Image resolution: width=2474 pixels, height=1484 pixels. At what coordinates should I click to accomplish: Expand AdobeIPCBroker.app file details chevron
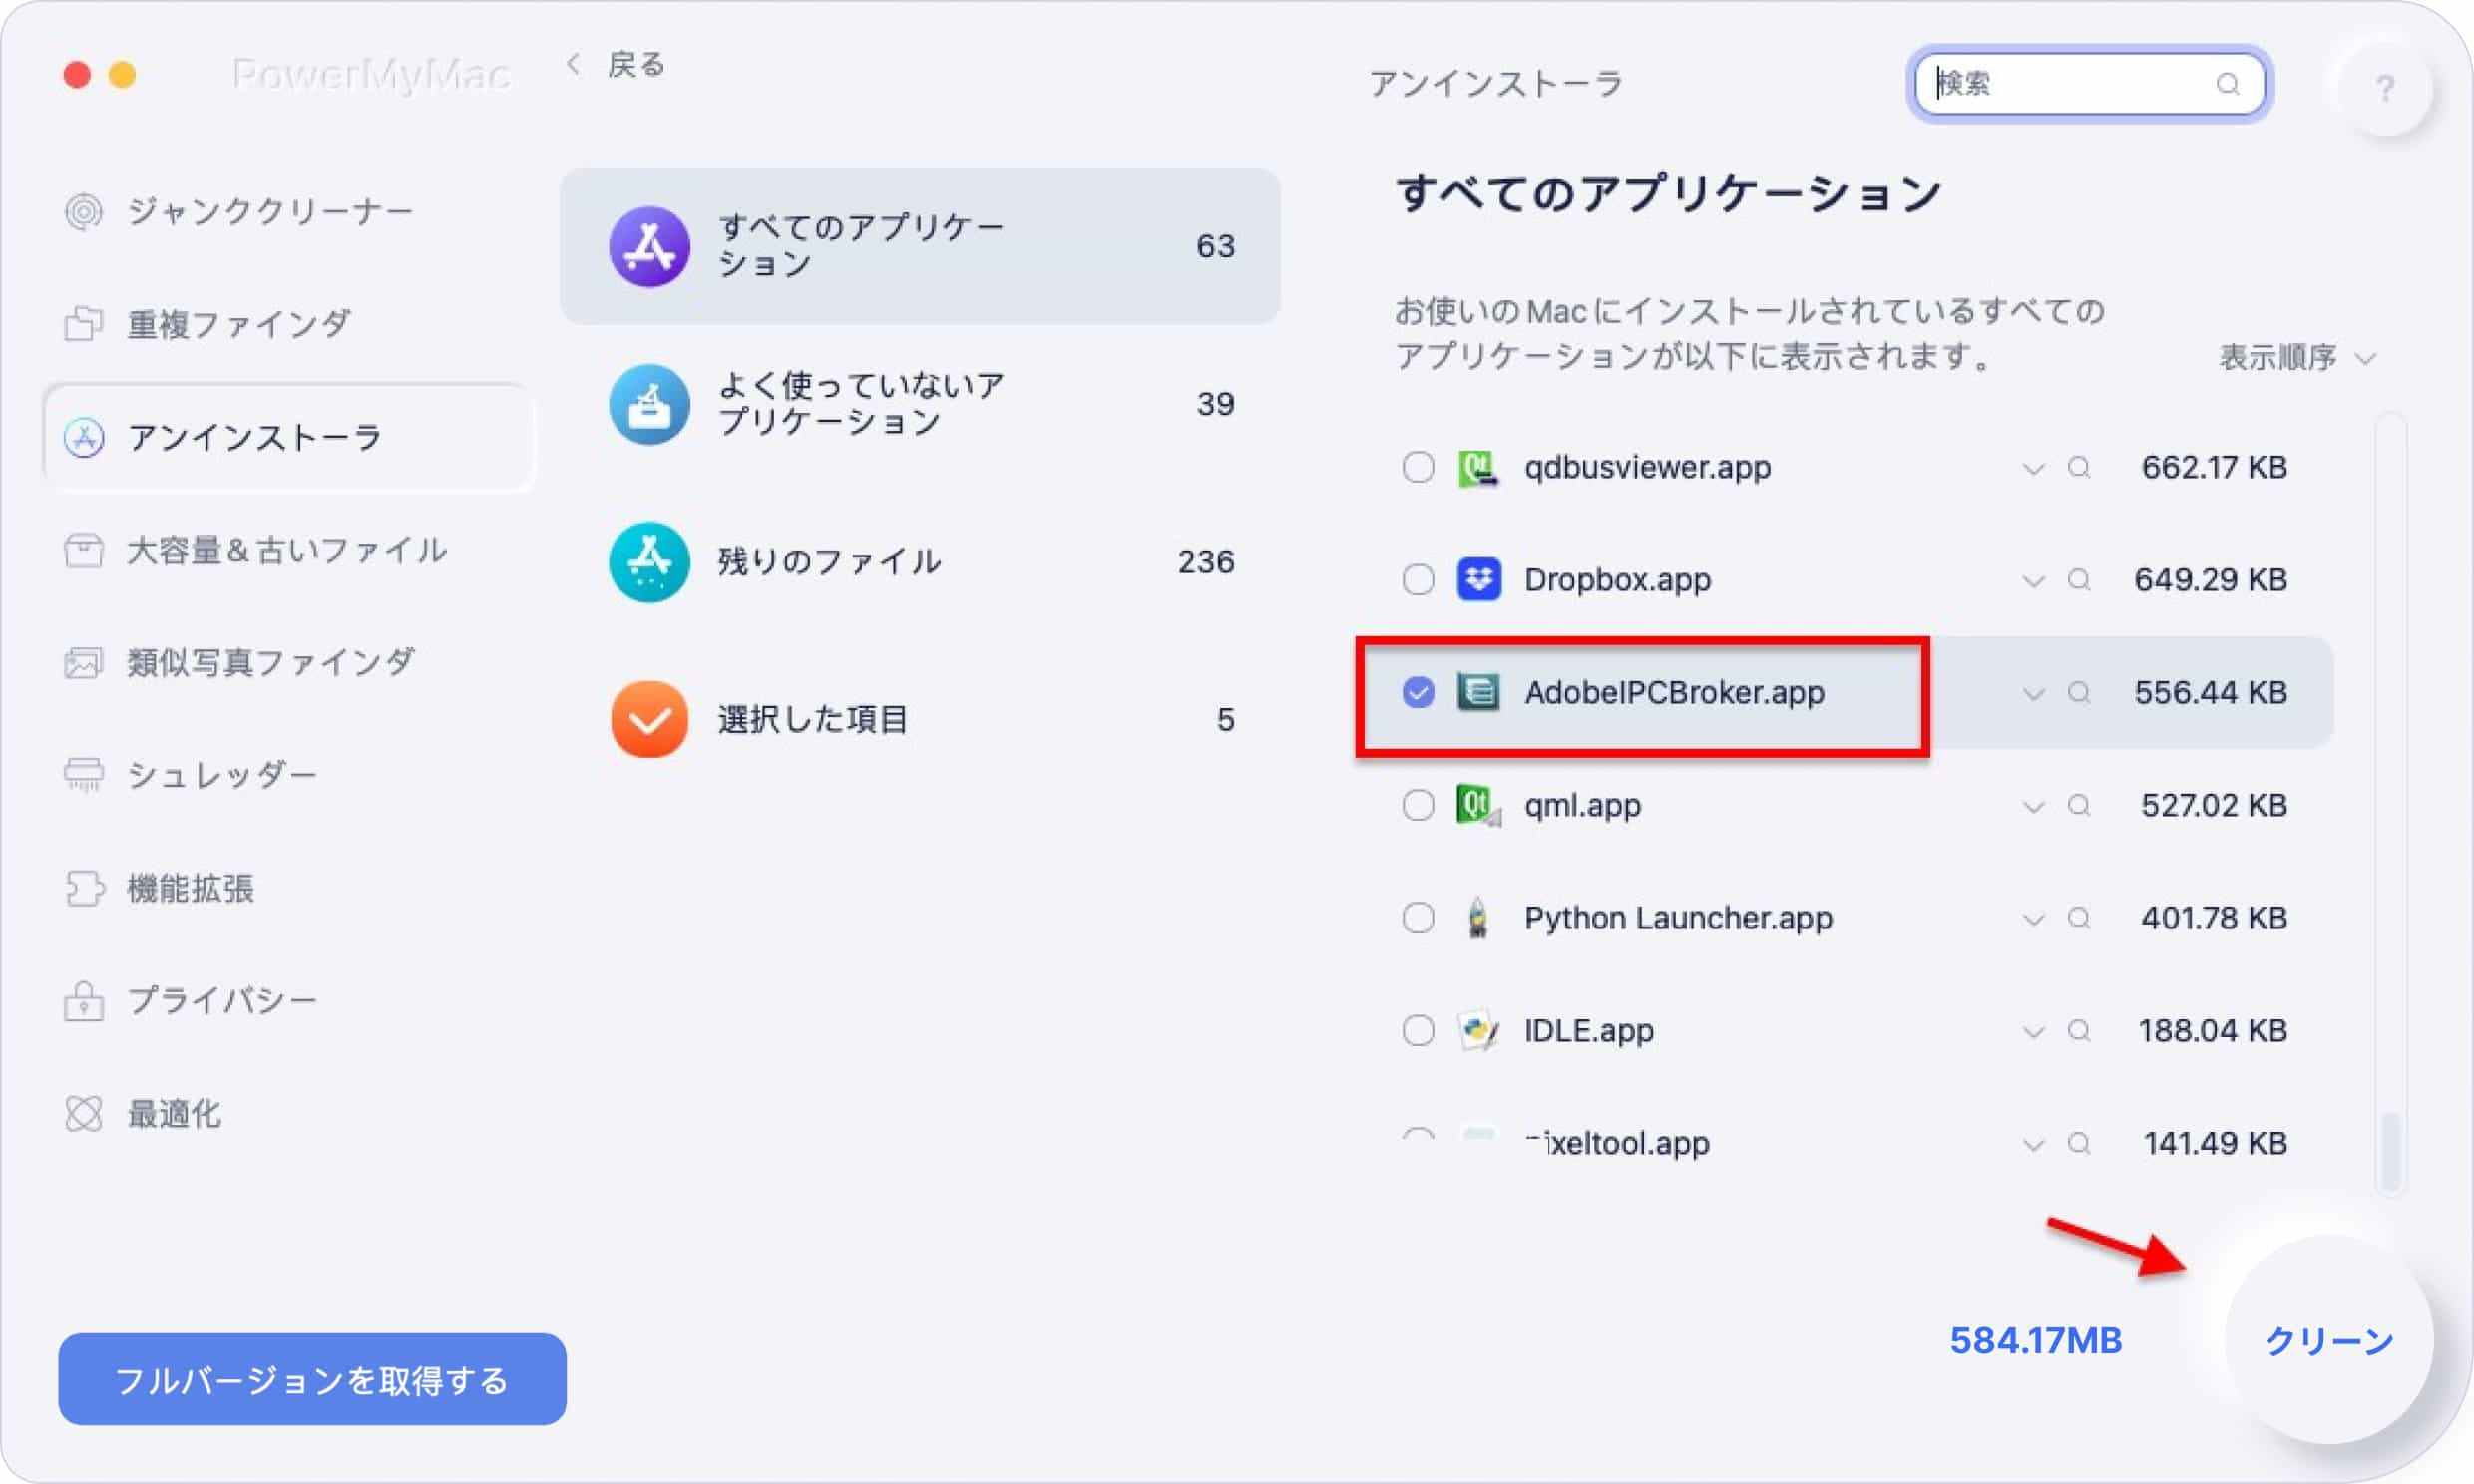(x=2033, y=693)
